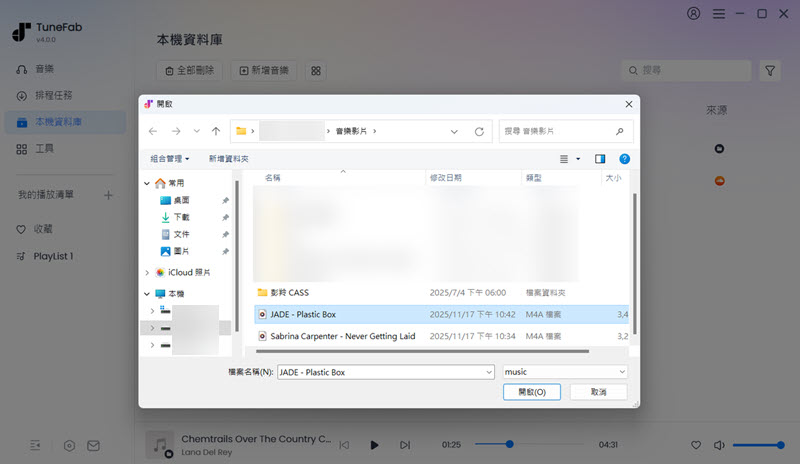Open the TuneFab hamburger menu
The image size is (800, 464).
tap(719, 14)
